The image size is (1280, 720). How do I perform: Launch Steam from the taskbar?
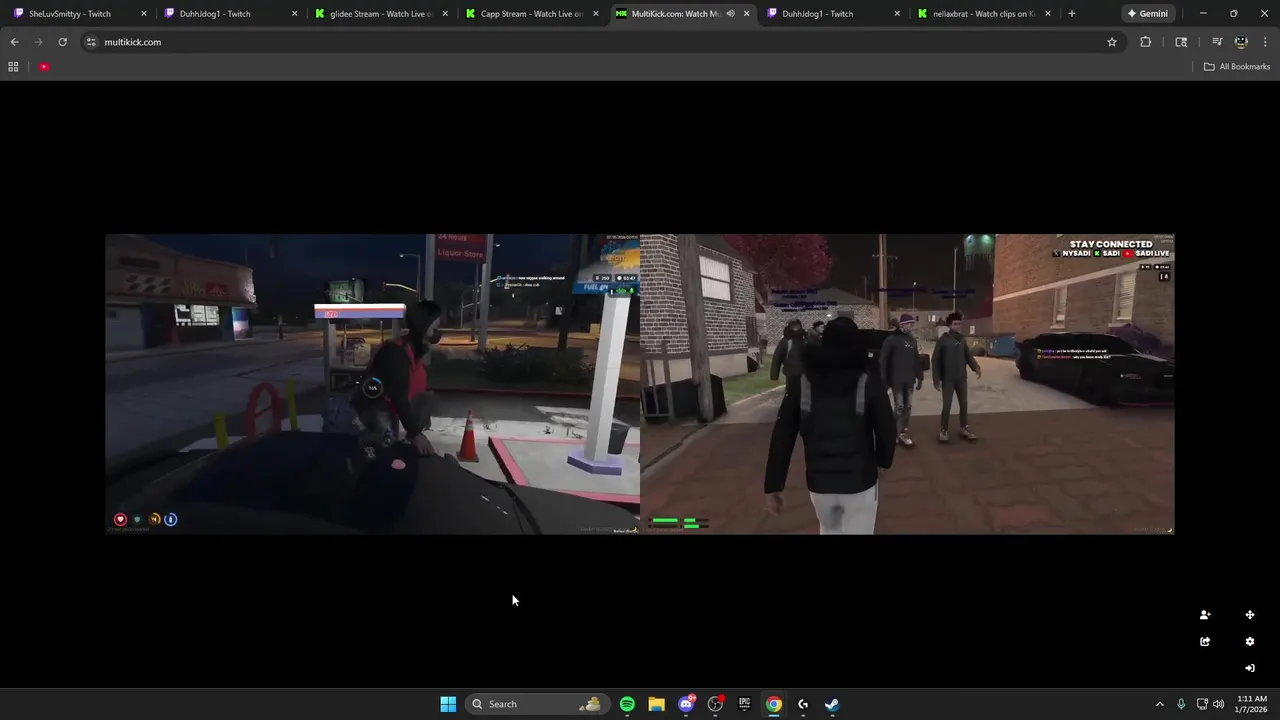[x=832, y=704]
